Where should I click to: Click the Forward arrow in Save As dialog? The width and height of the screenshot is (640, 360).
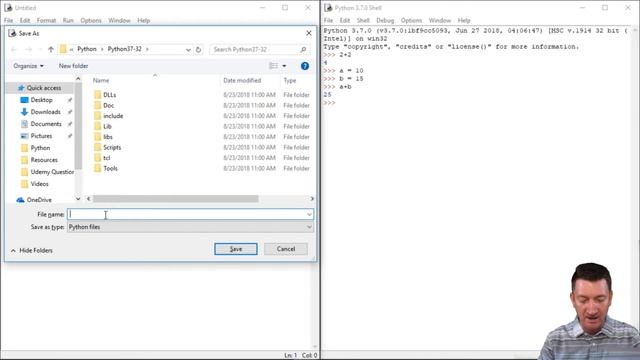(x=28, y=49)
